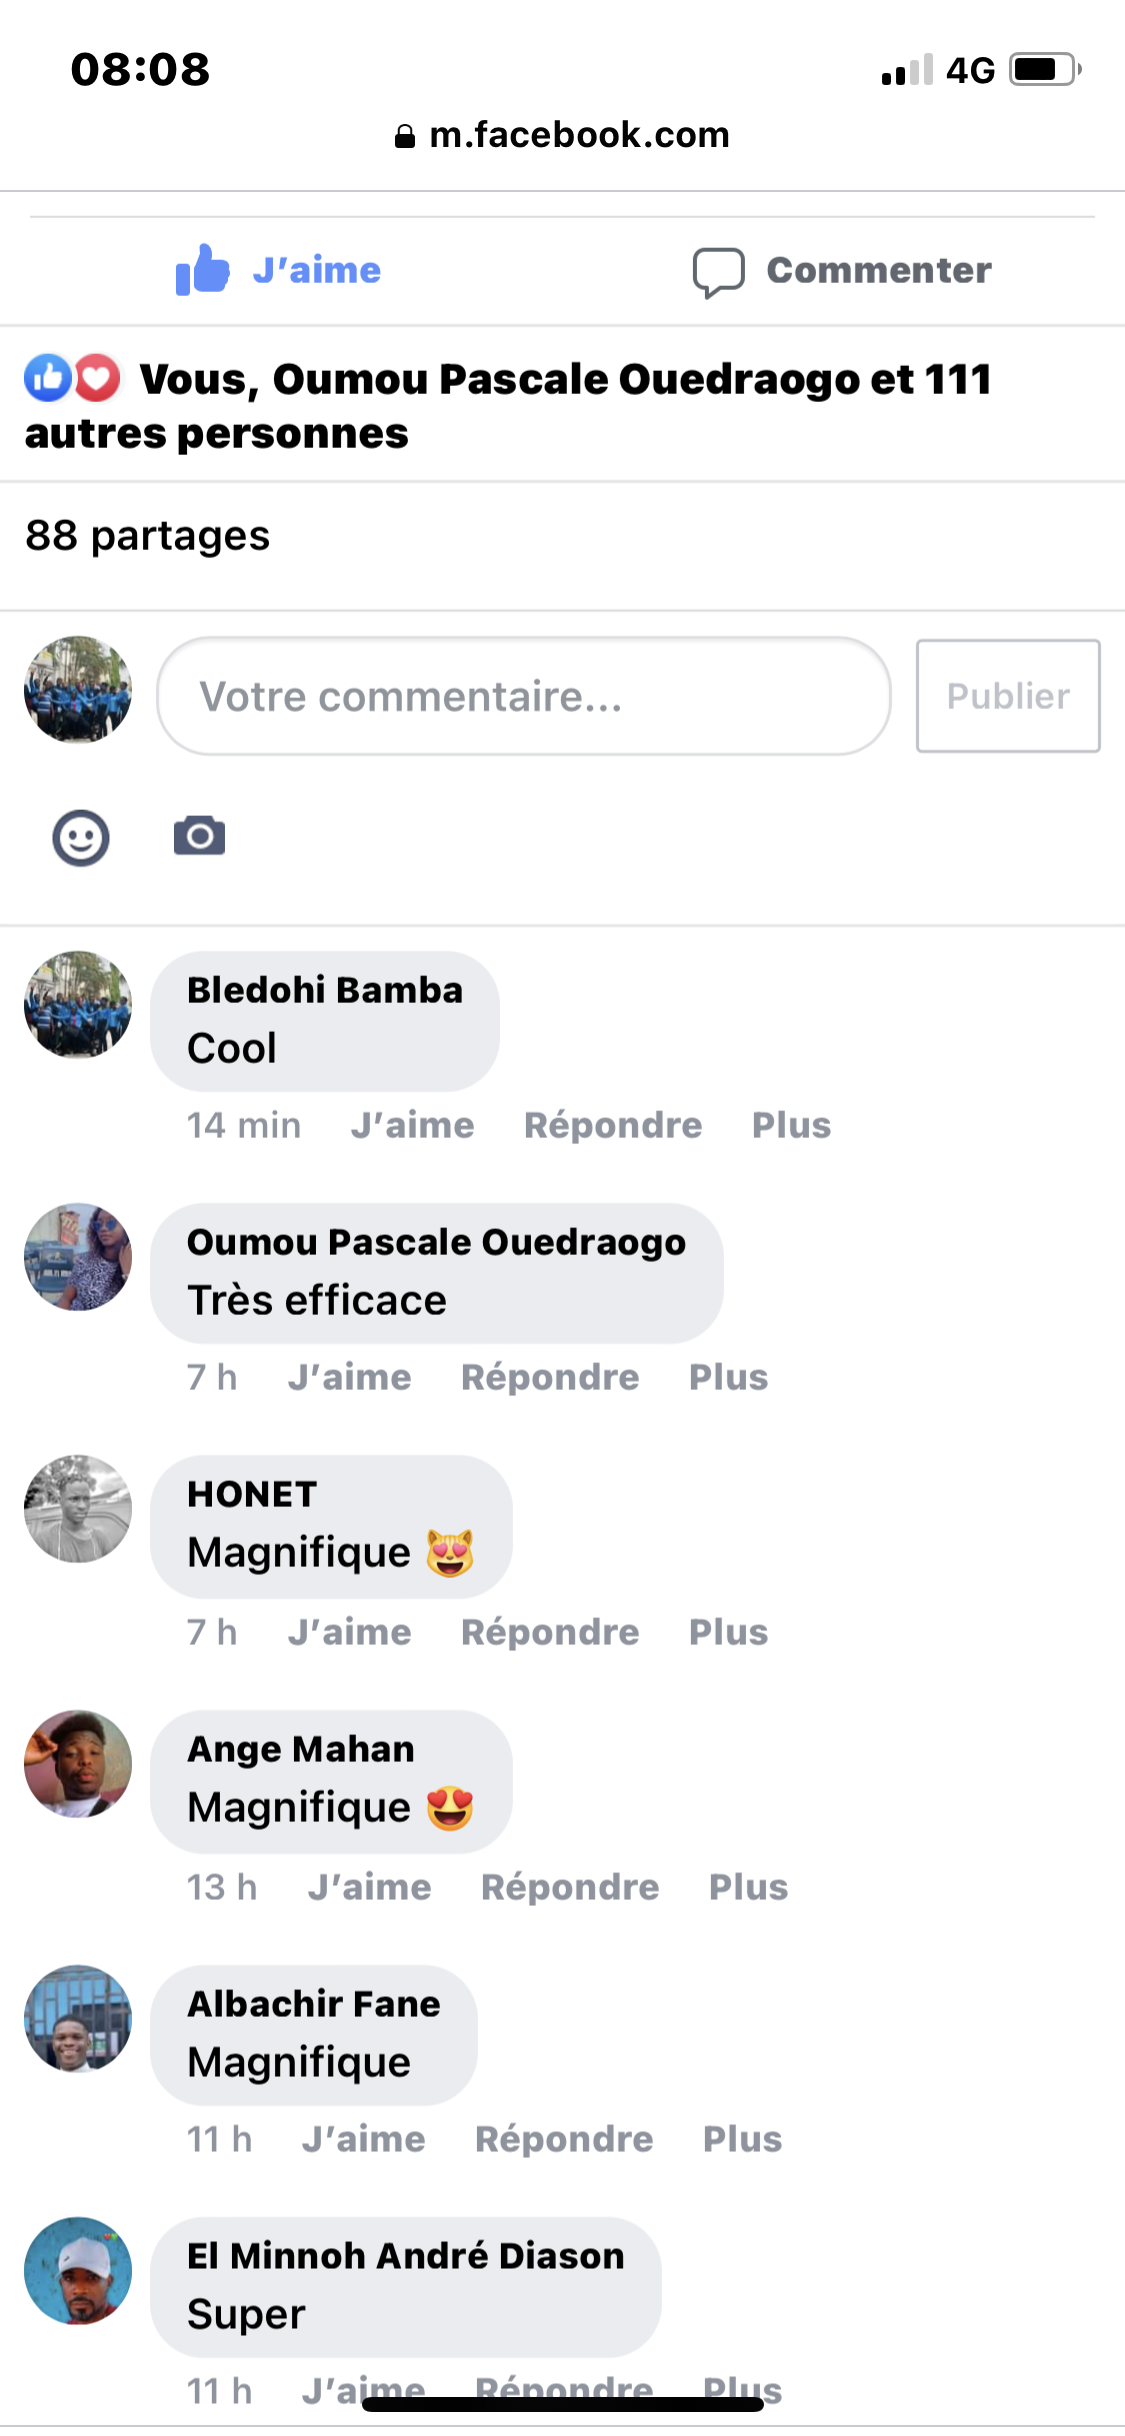Tap the lock icon beside m.facebook.com

pyautogui.click(x=404, y=136)
